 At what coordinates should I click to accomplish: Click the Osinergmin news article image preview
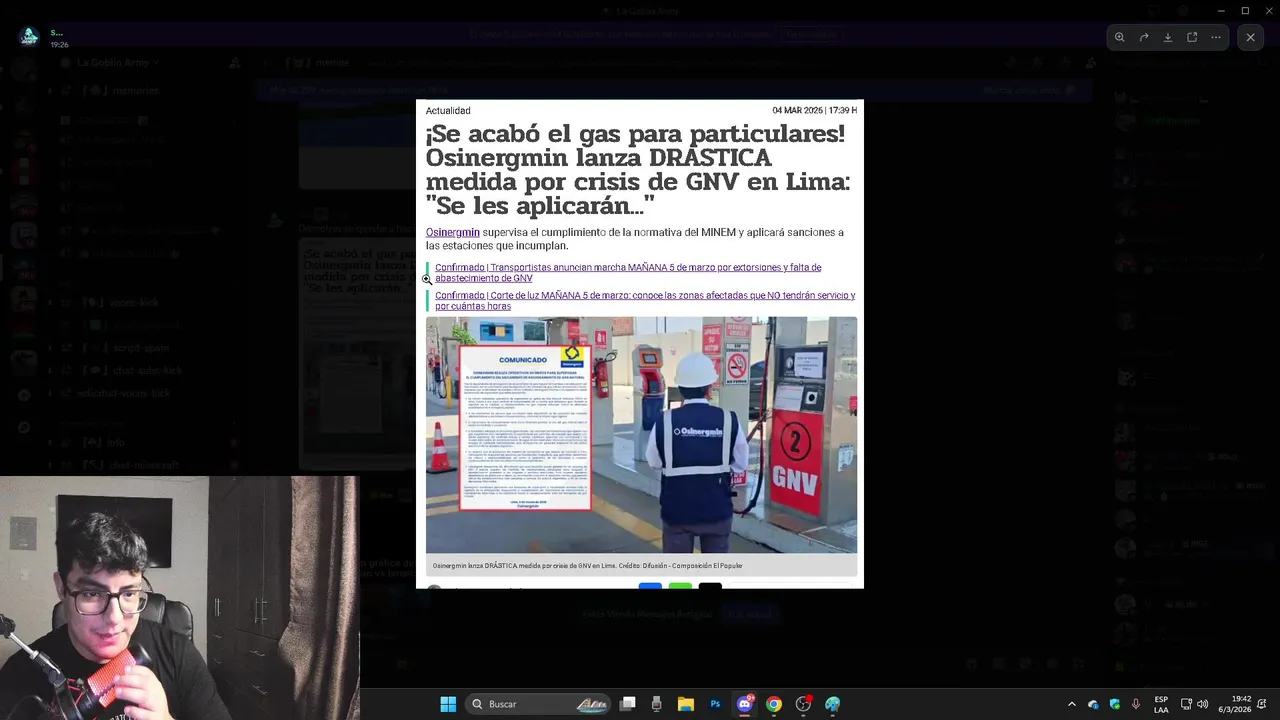[640, 344]
